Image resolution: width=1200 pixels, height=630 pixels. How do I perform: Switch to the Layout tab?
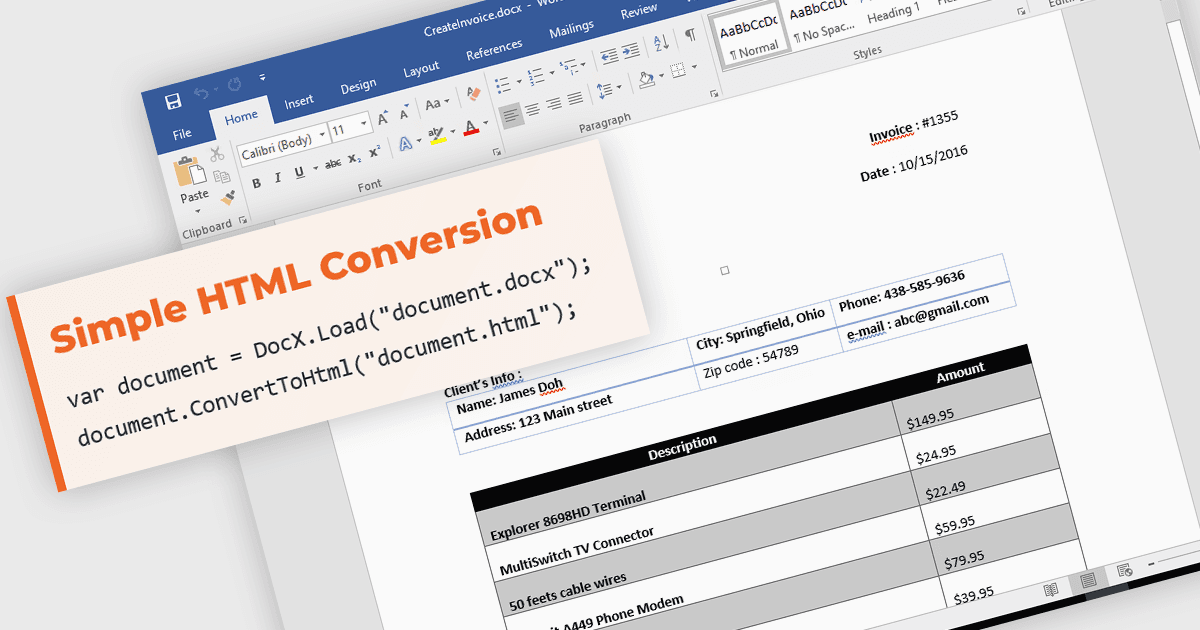[x=421, y=70]
